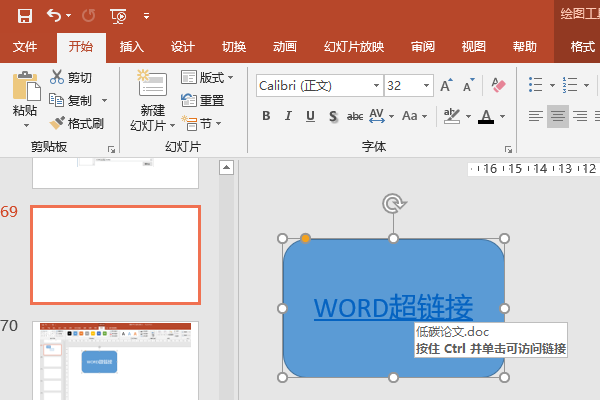Click the Cut (剪切) scissors icon

(x=57, y=78)
